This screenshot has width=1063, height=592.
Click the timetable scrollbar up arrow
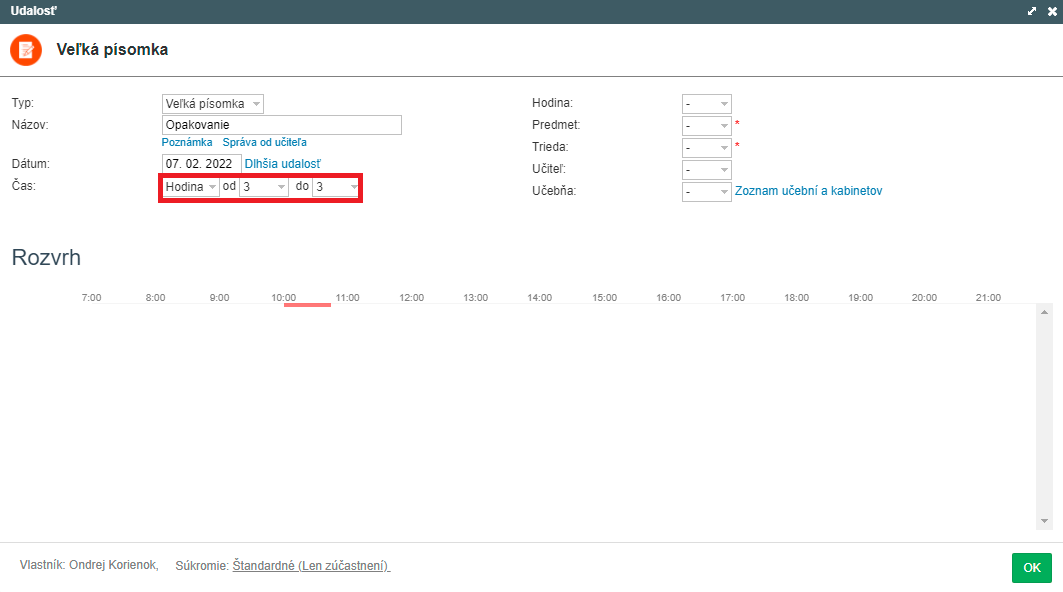tap(1044, 312)
